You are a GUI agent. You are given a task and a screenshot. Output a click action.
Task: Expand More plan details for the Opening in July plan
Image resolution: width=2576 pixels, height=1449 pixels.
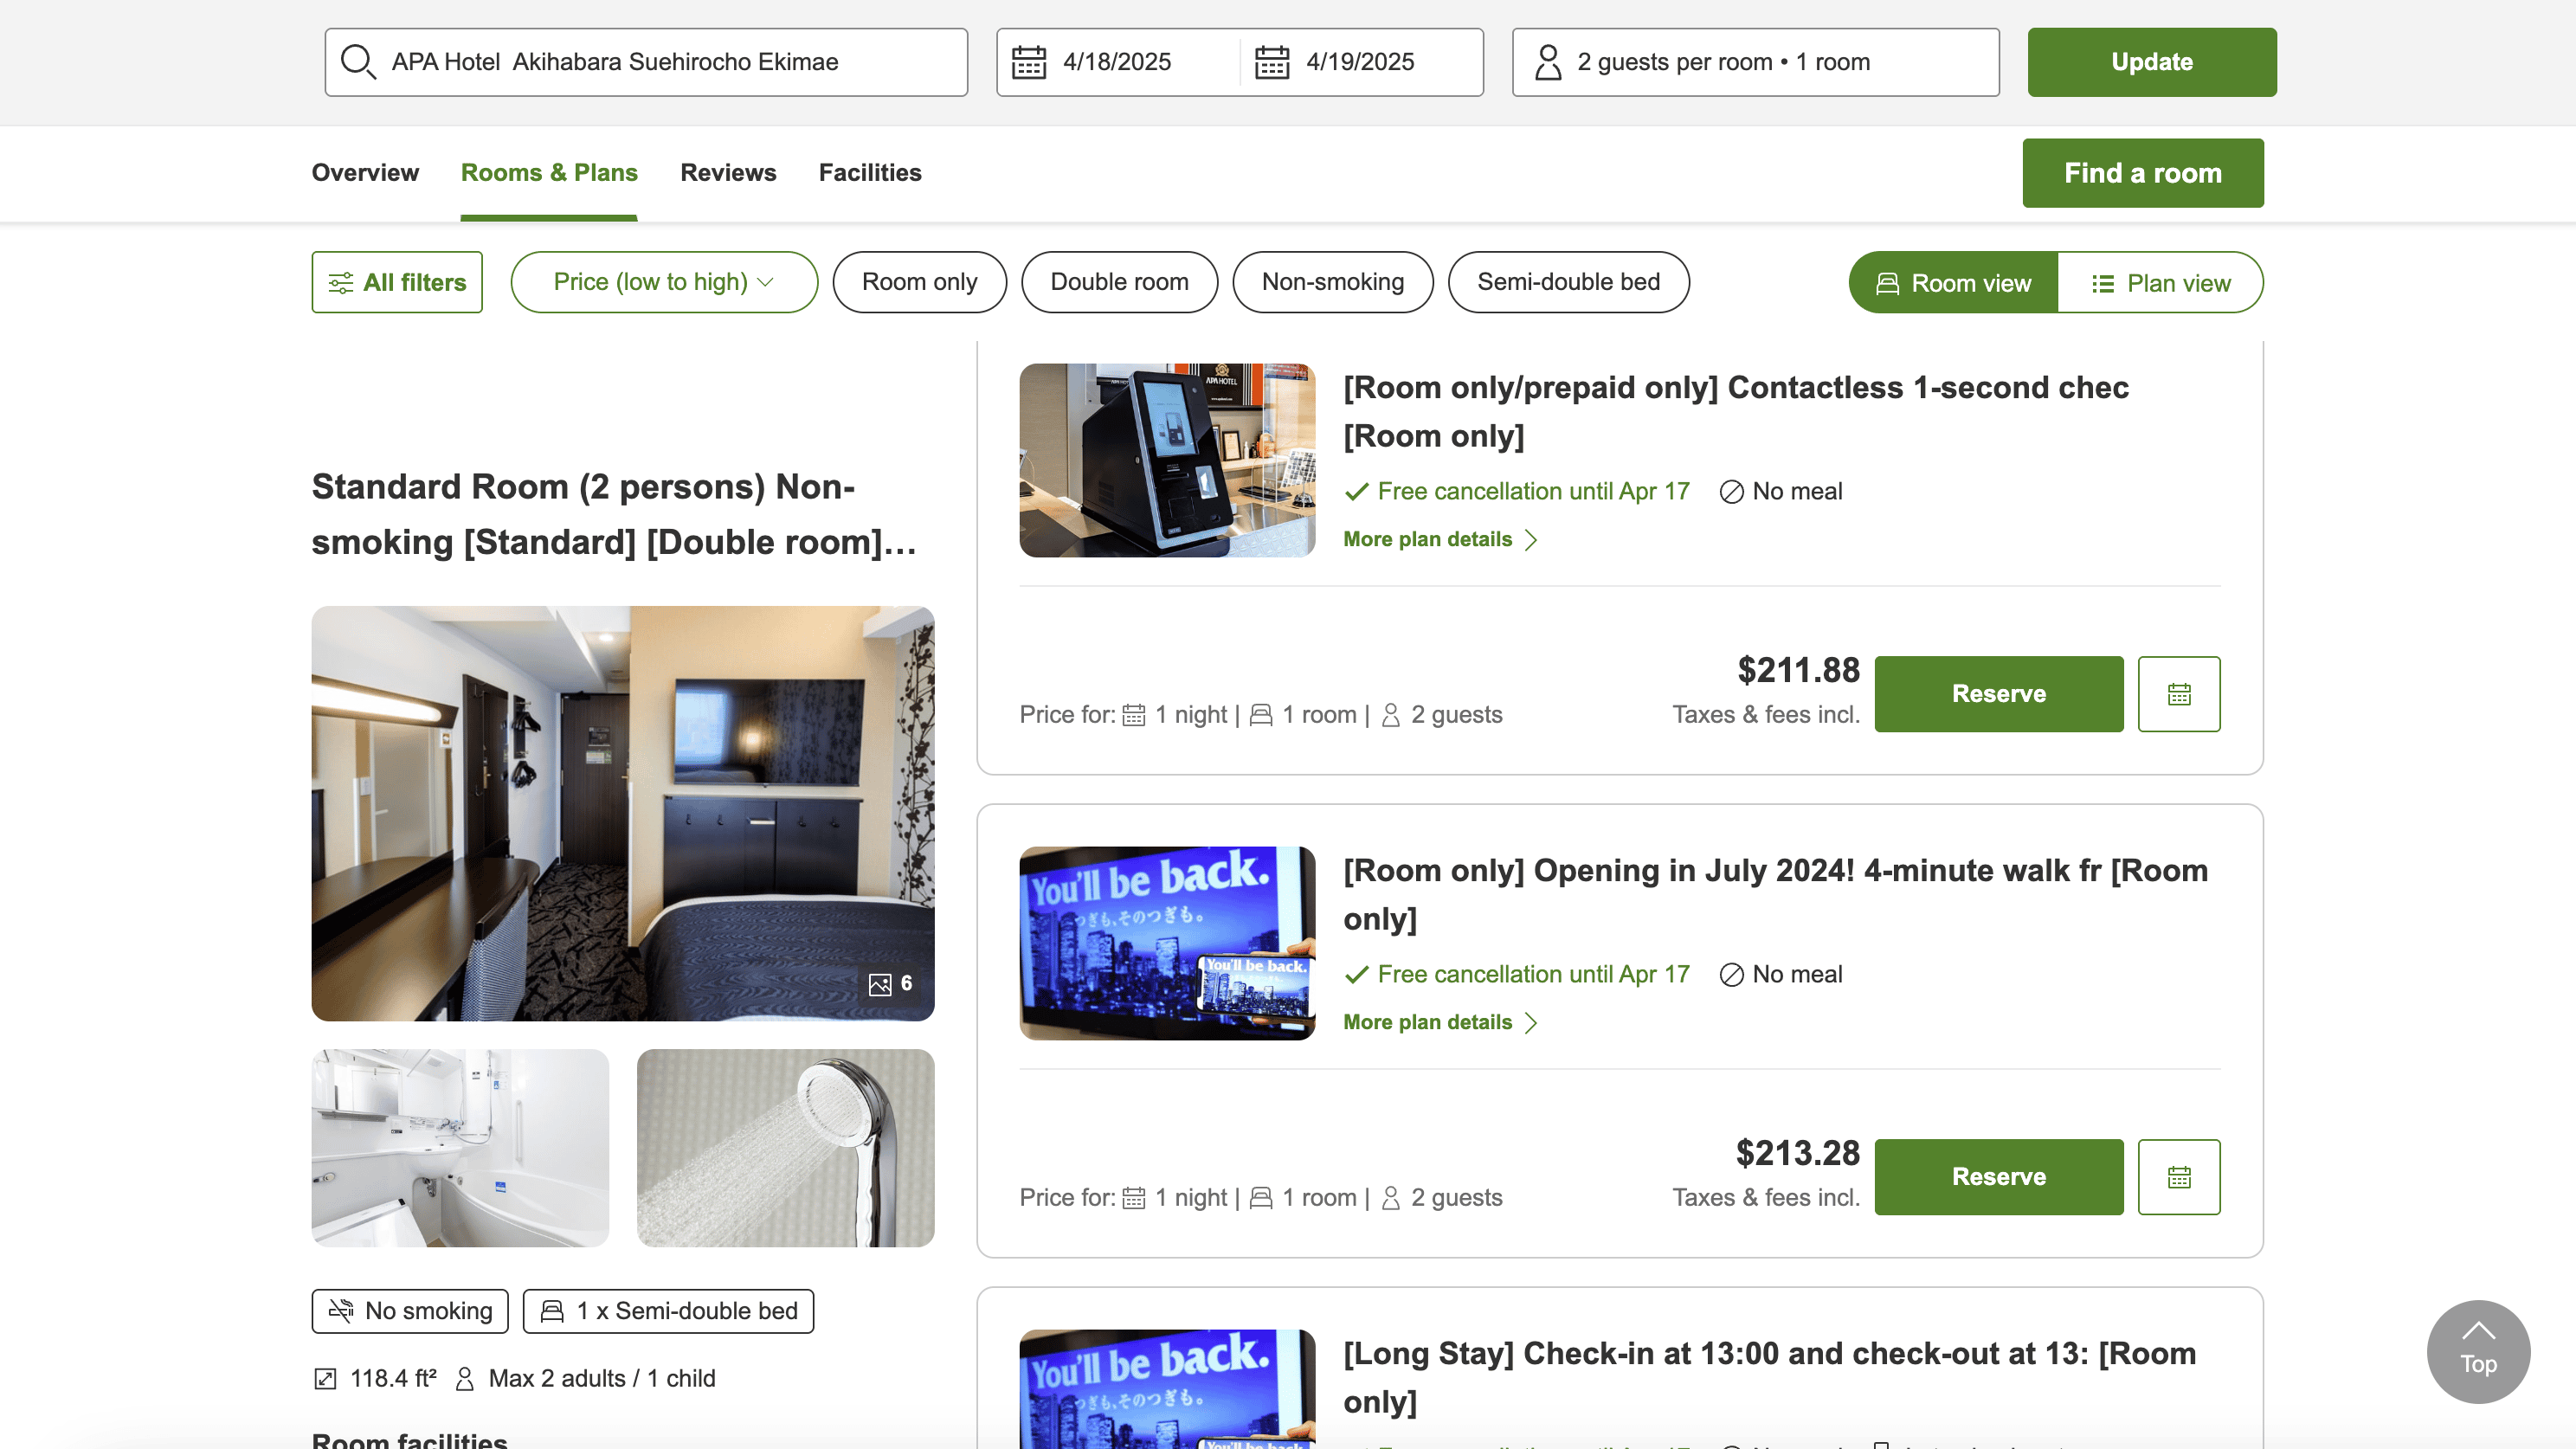point(1438,1023)
